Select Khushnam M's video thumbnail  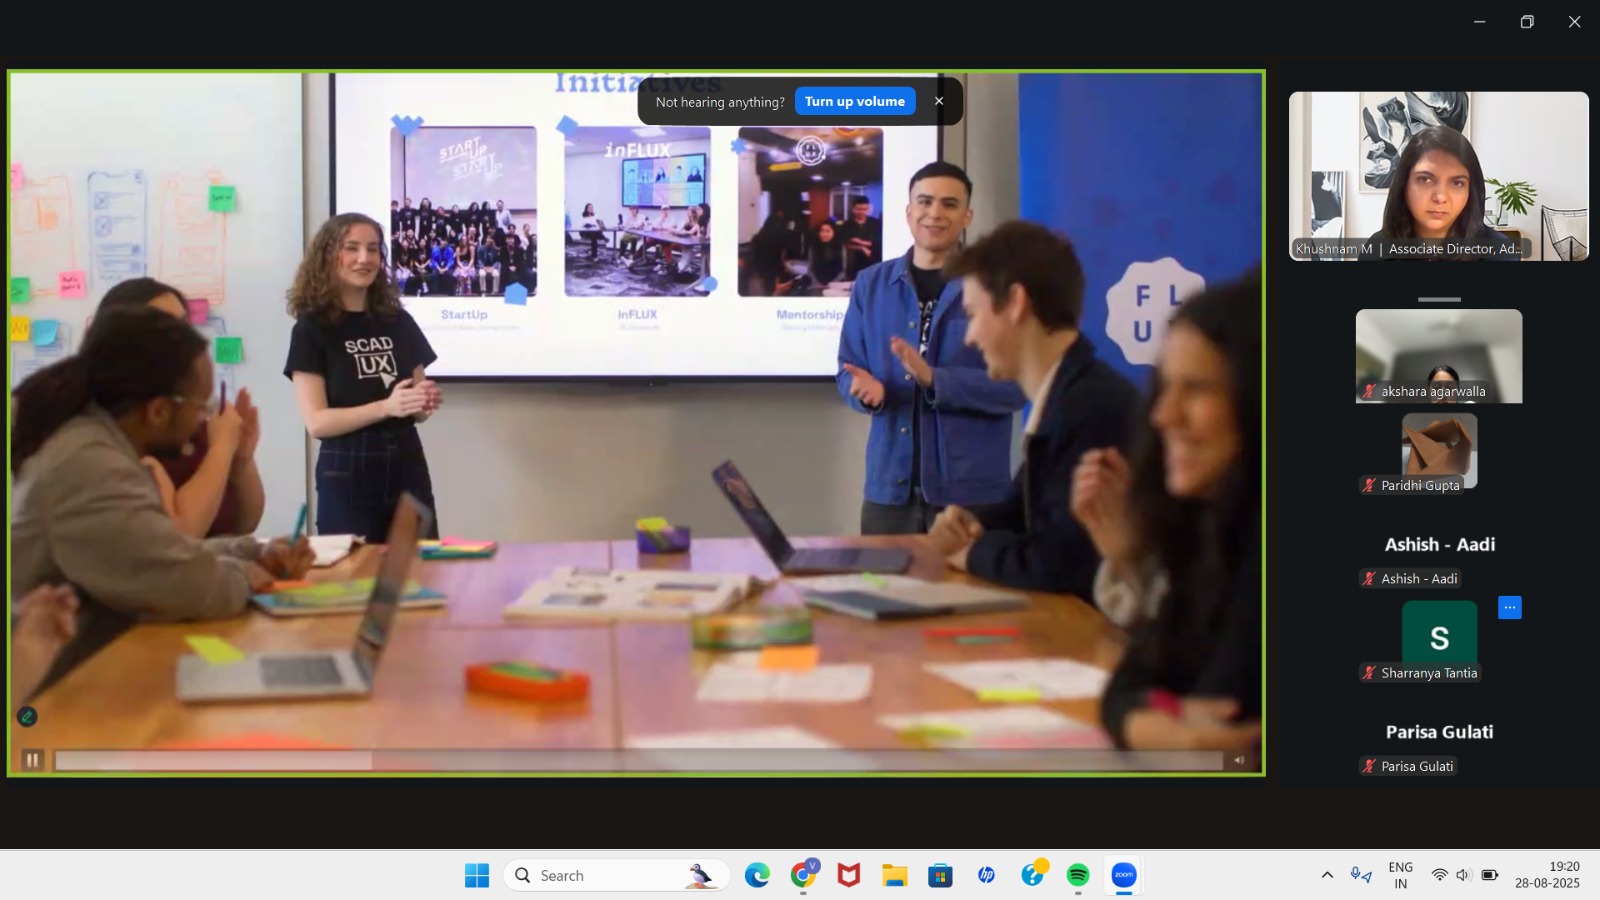click(1438, 176)
